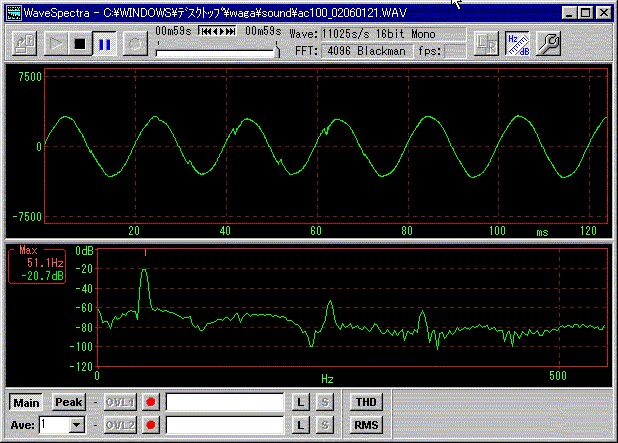Jump to start with skip-back arrow
The width and height of the screenshot is (618, 443).
point(205,31)
